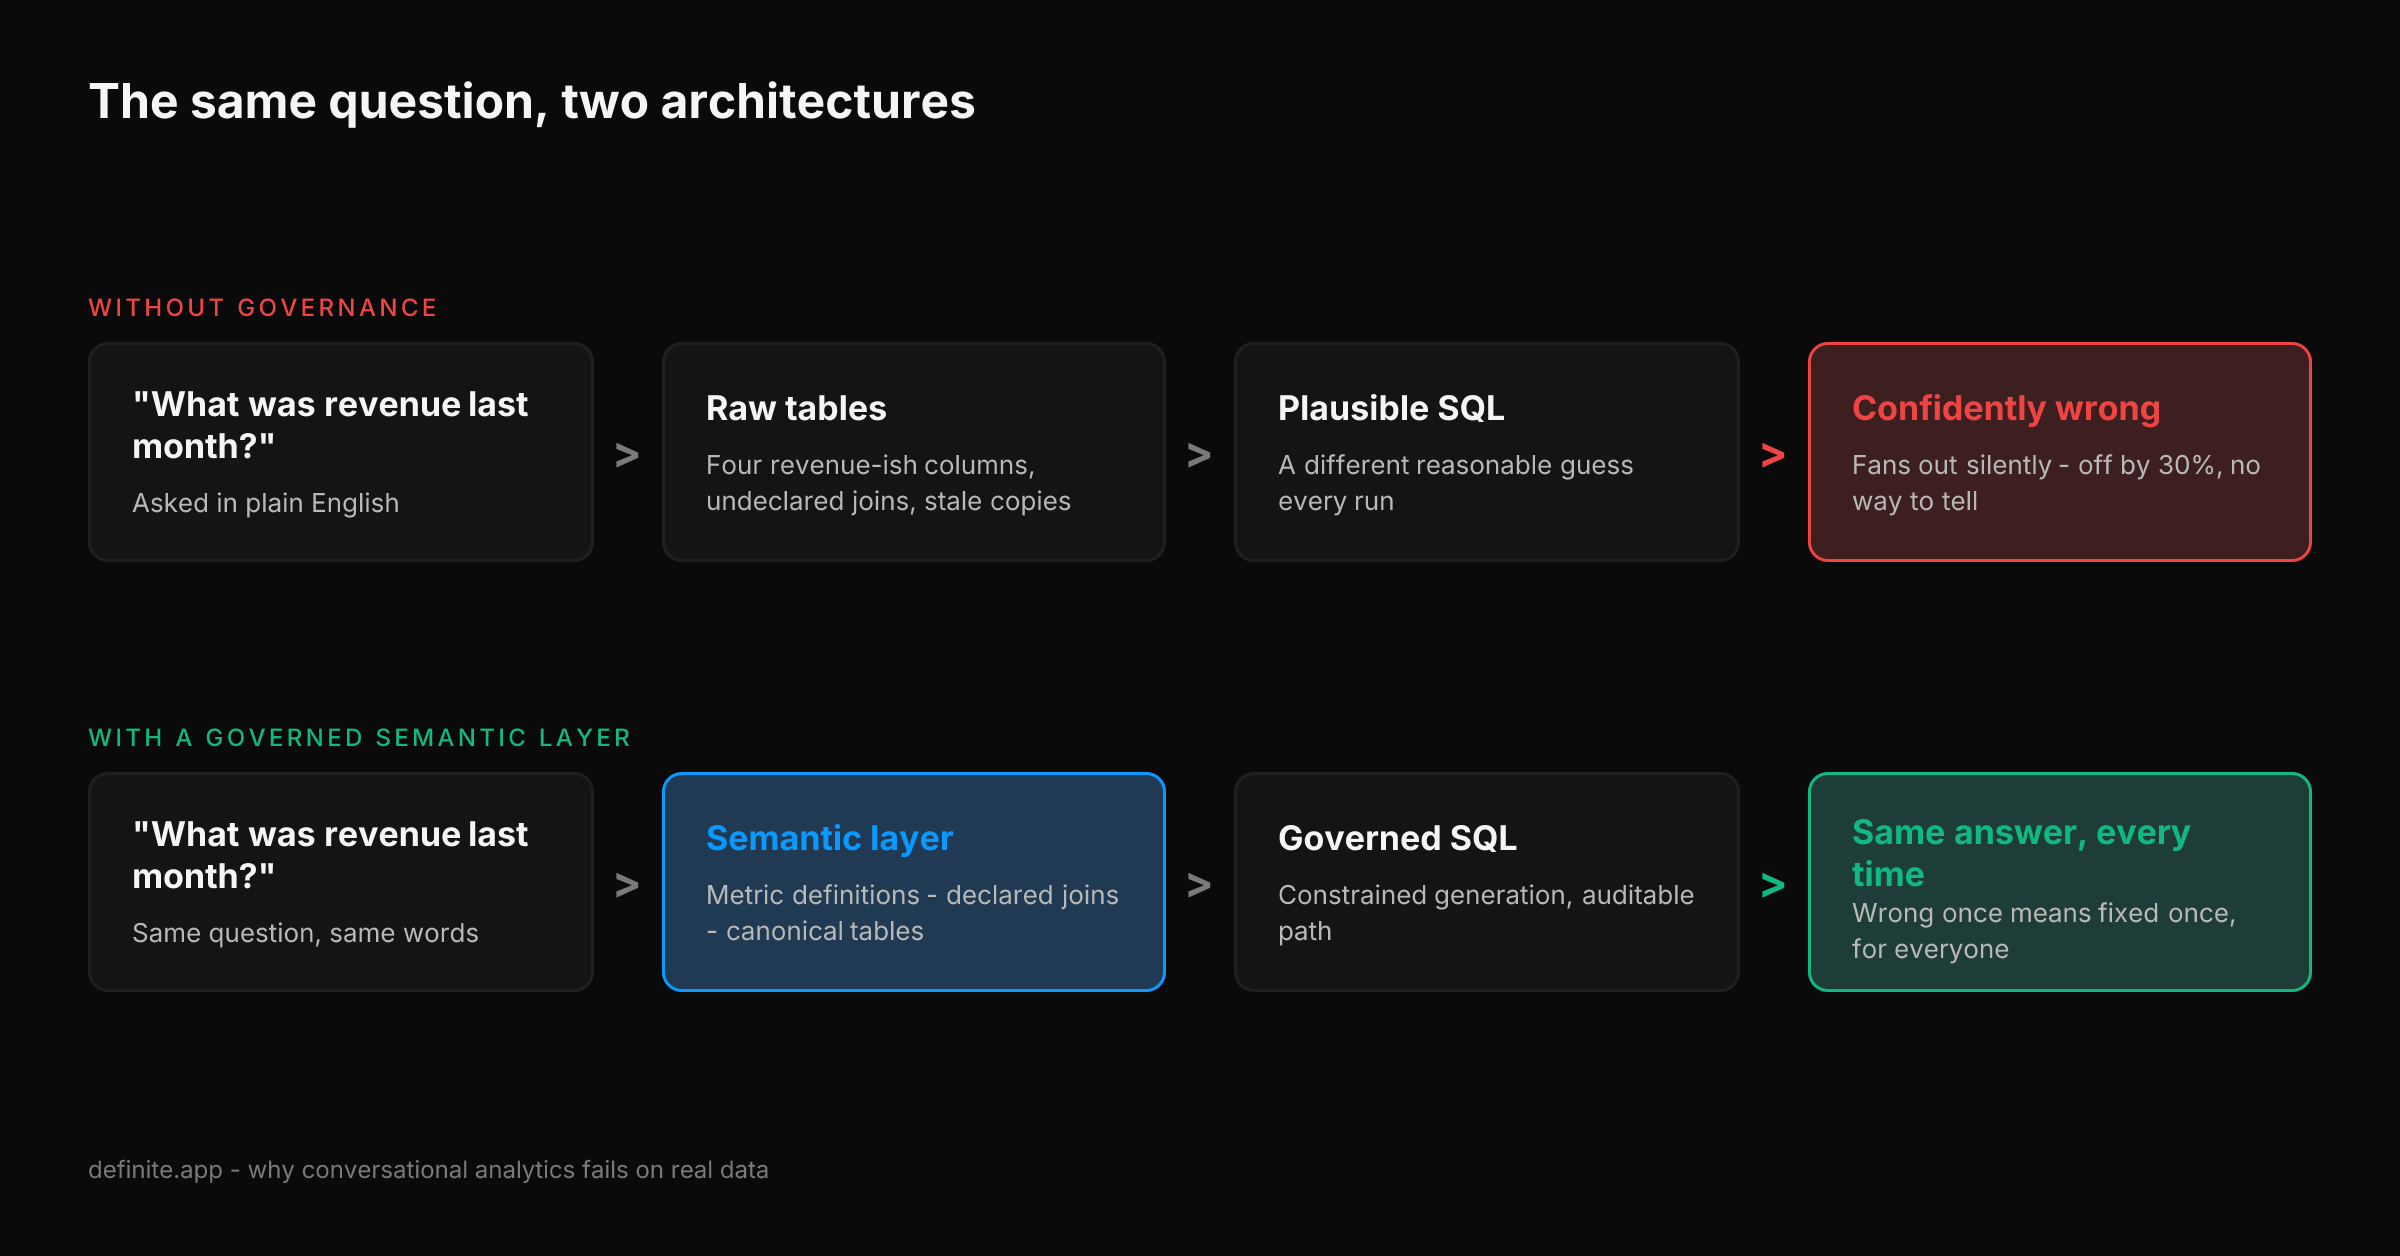The width and height of the screenshot is (2400, 1256).
Task: Click the text "Four revenue-ish columns, undeclared joins, stale copies"
Action: [x=888, y=483]
